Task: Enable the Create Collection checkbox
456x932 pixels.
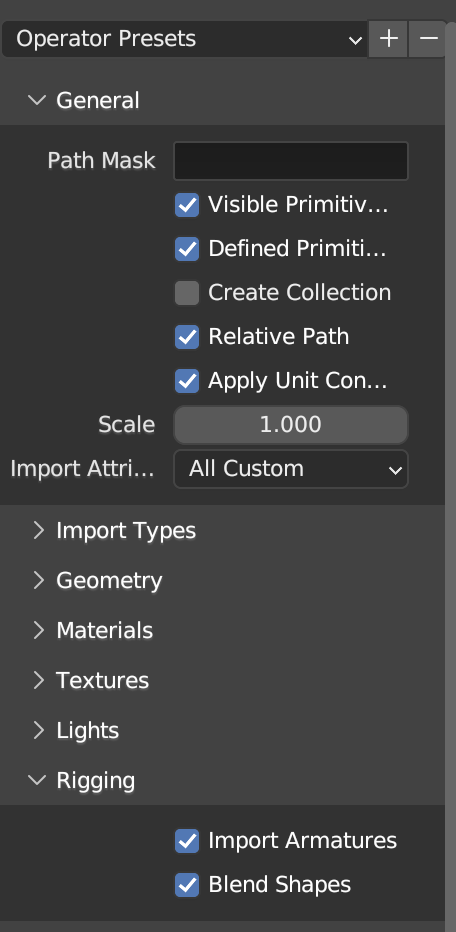Action: coord(187,293)
